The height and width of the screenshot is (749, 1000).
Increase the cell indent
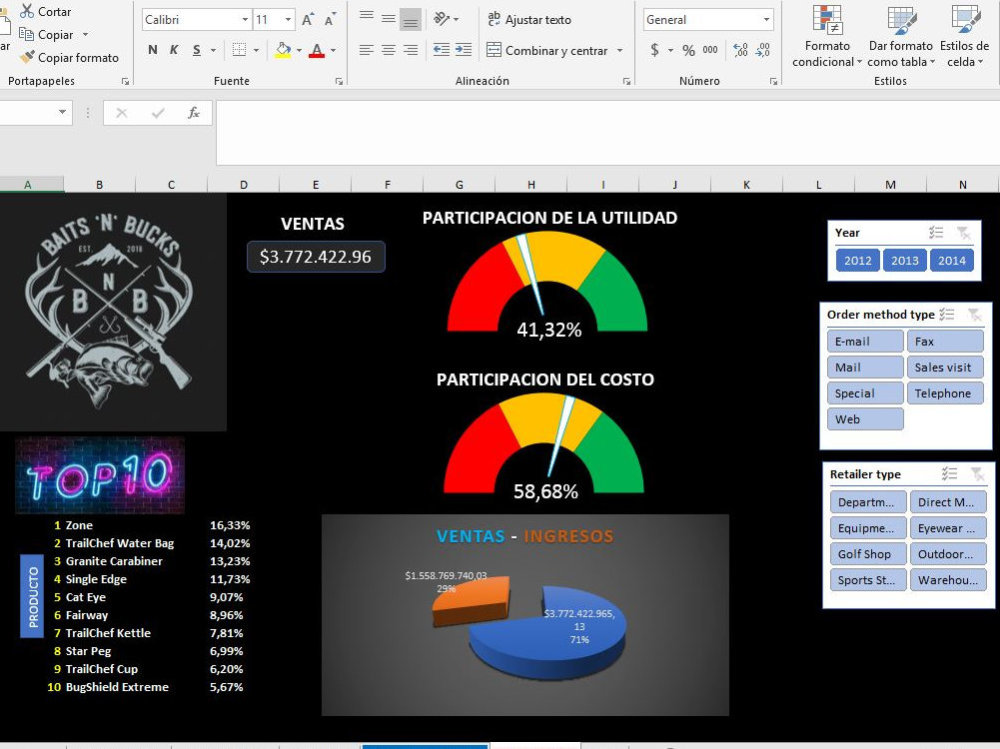[464, 50]
